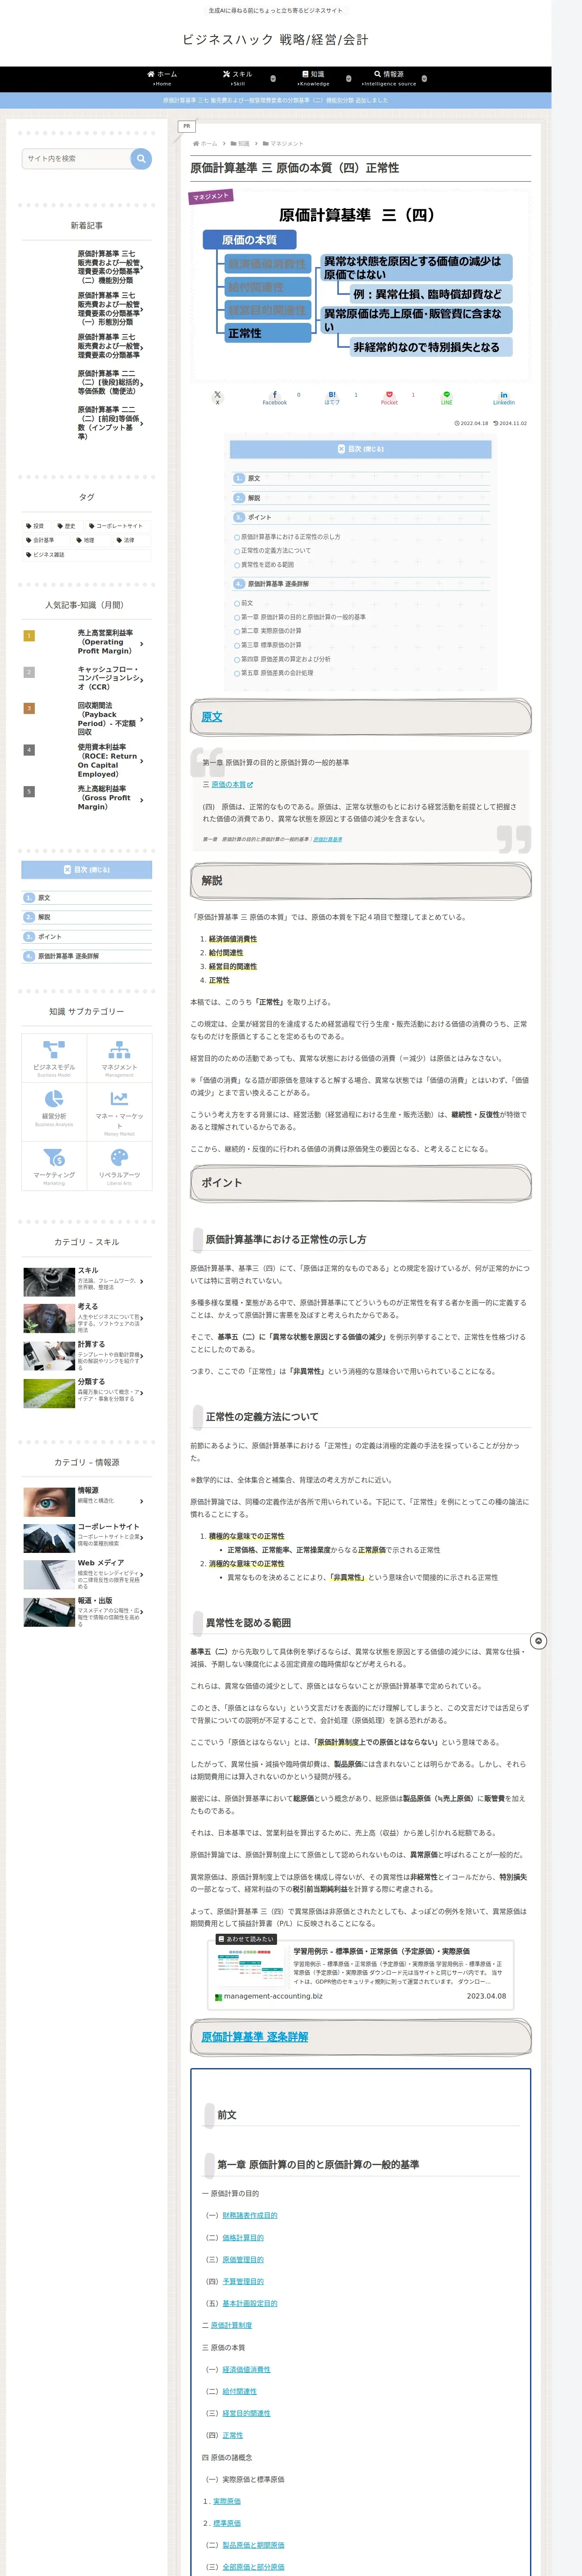Open the ビジネスハック 戦略/経営/会計 site title
This screenshot has height=2576, width=582.
(x=275, y=40)
